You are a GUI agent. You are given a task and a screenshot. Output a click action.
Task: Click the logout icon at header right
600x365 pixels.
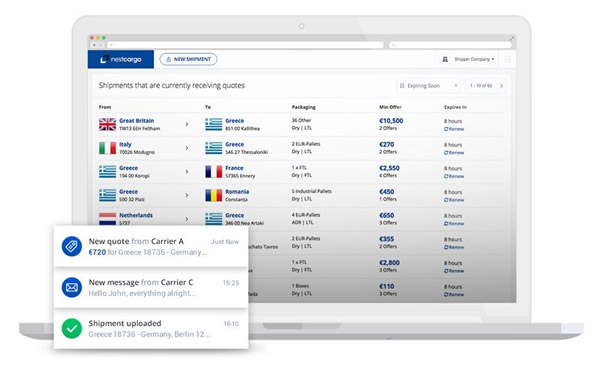point(508,59)
